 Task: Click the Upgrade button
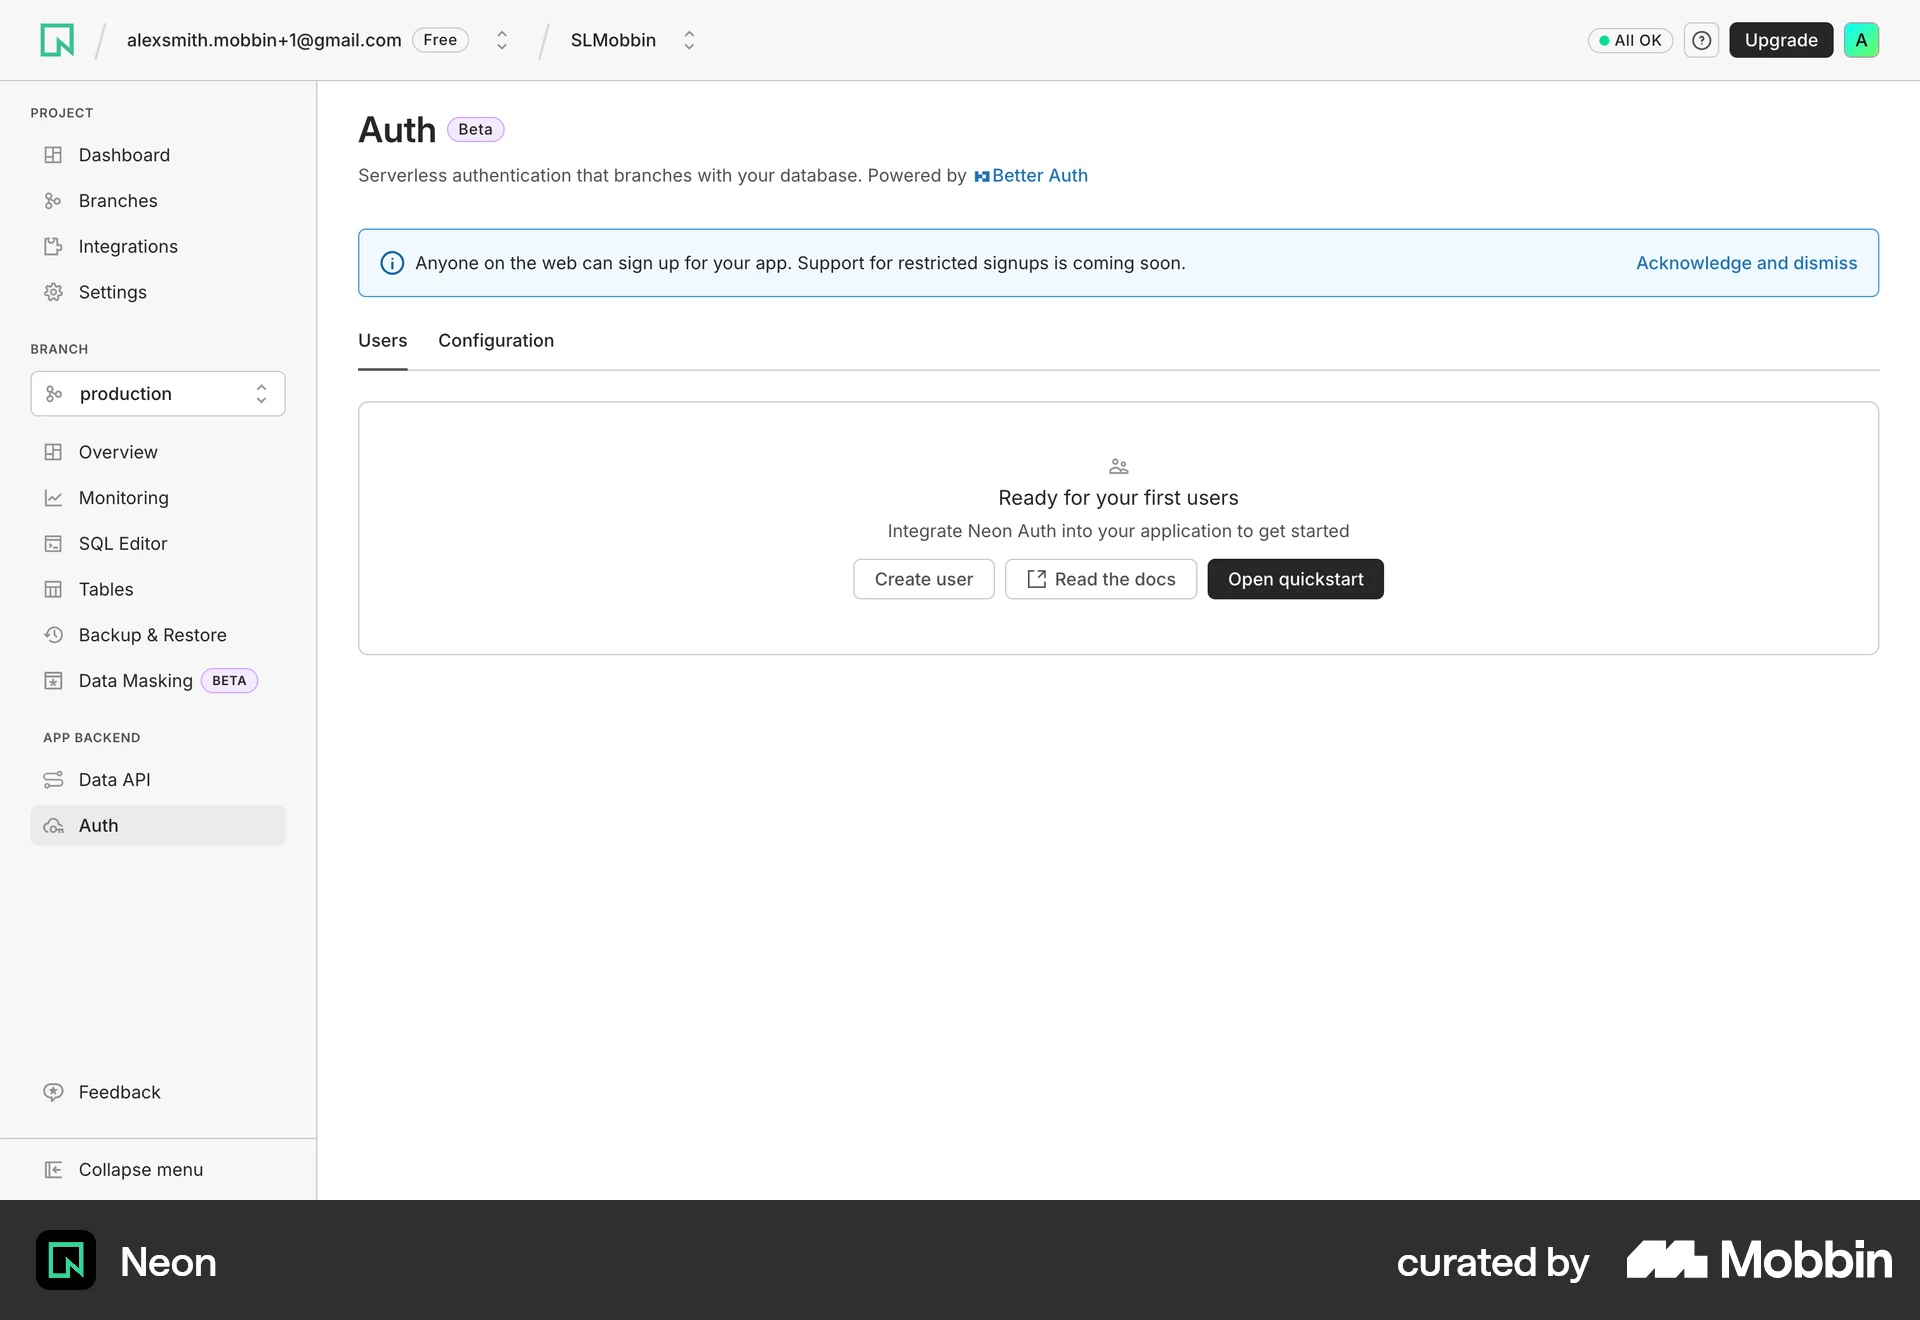coord(1780,40)
